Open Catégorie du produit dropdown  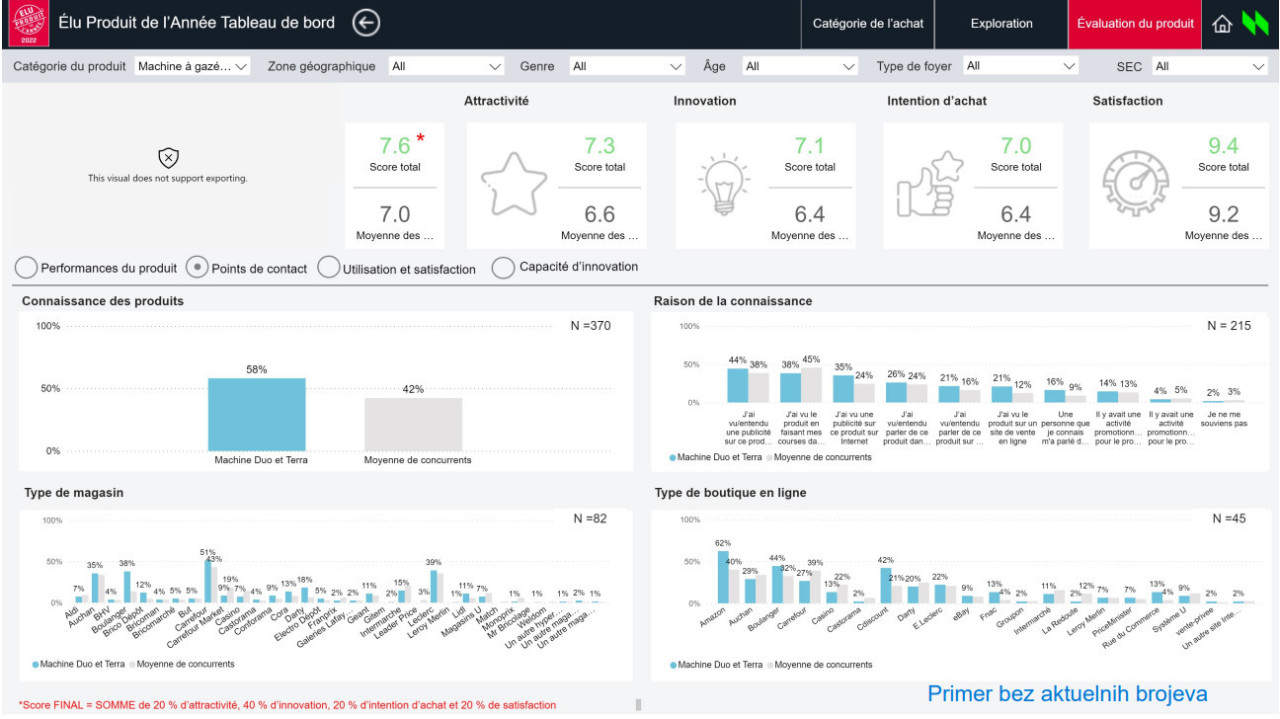pyautogui.click(x=192, y=67)
